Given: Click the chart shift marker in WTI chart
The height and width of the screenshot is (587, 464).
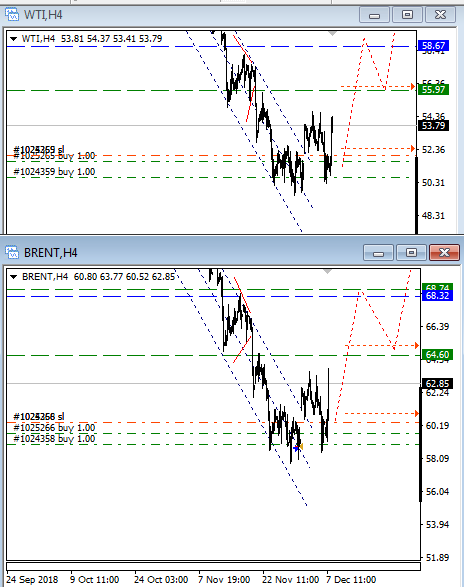Looking at the screenshot, I should pyautogui.click(x=332, y=34).
